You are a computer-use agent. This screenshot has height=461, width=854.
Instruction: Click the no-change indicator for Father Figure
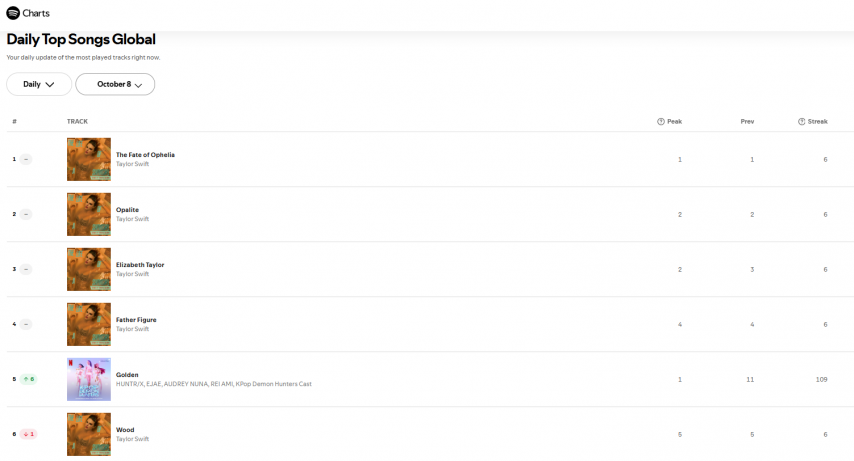tap(26, 324)
